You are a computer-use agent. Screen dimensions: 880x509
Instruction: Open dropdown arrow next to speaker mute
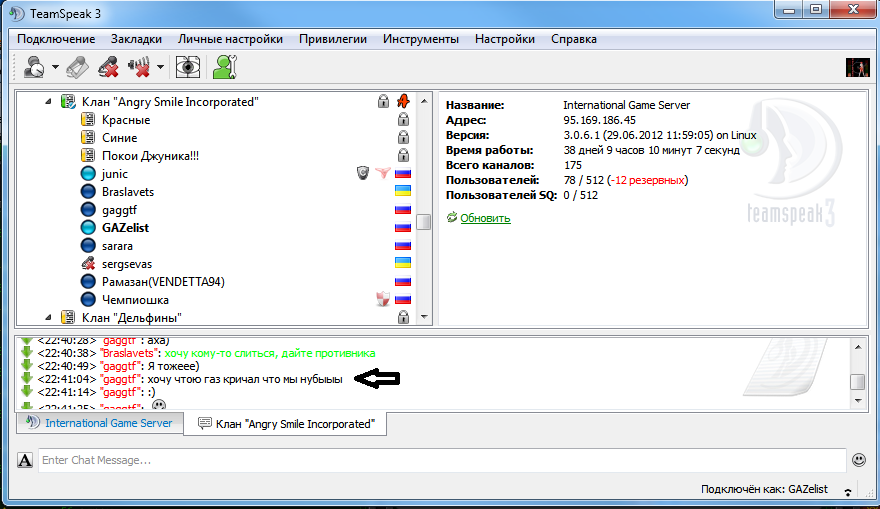pos(160,67)
